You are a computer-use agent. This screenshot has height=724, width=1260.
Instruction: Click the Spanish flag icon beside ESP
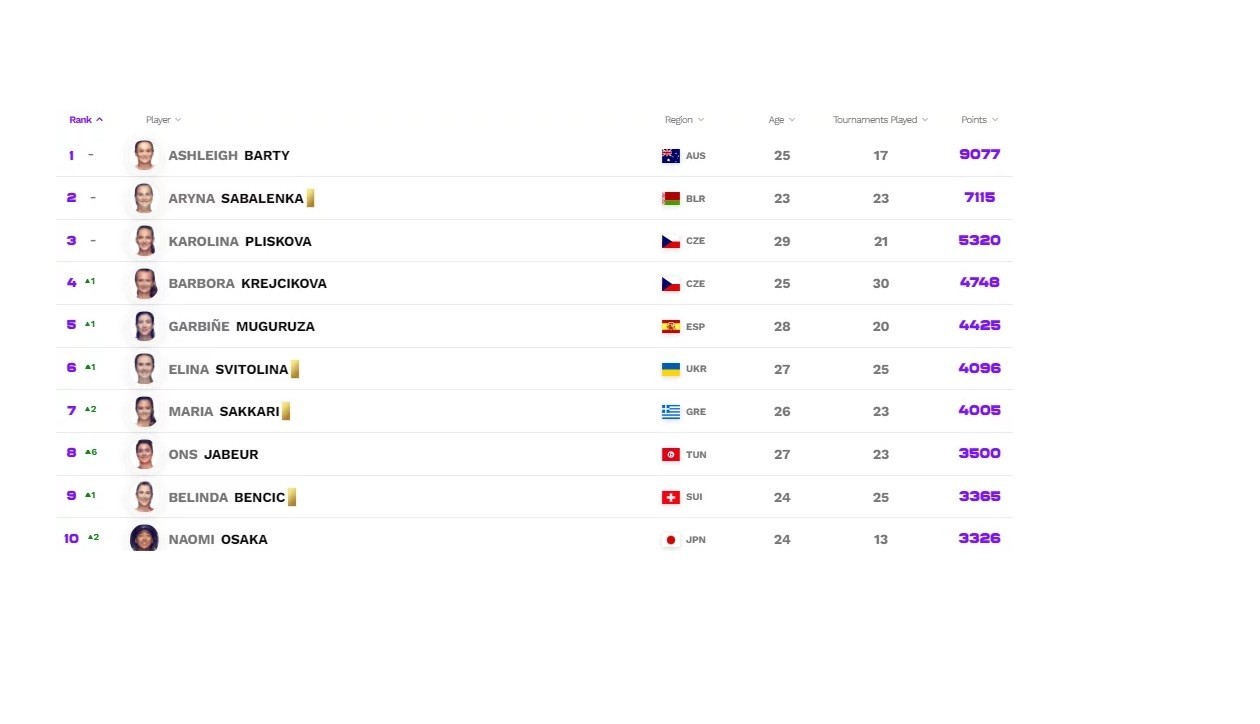click(x=670, y=327)
